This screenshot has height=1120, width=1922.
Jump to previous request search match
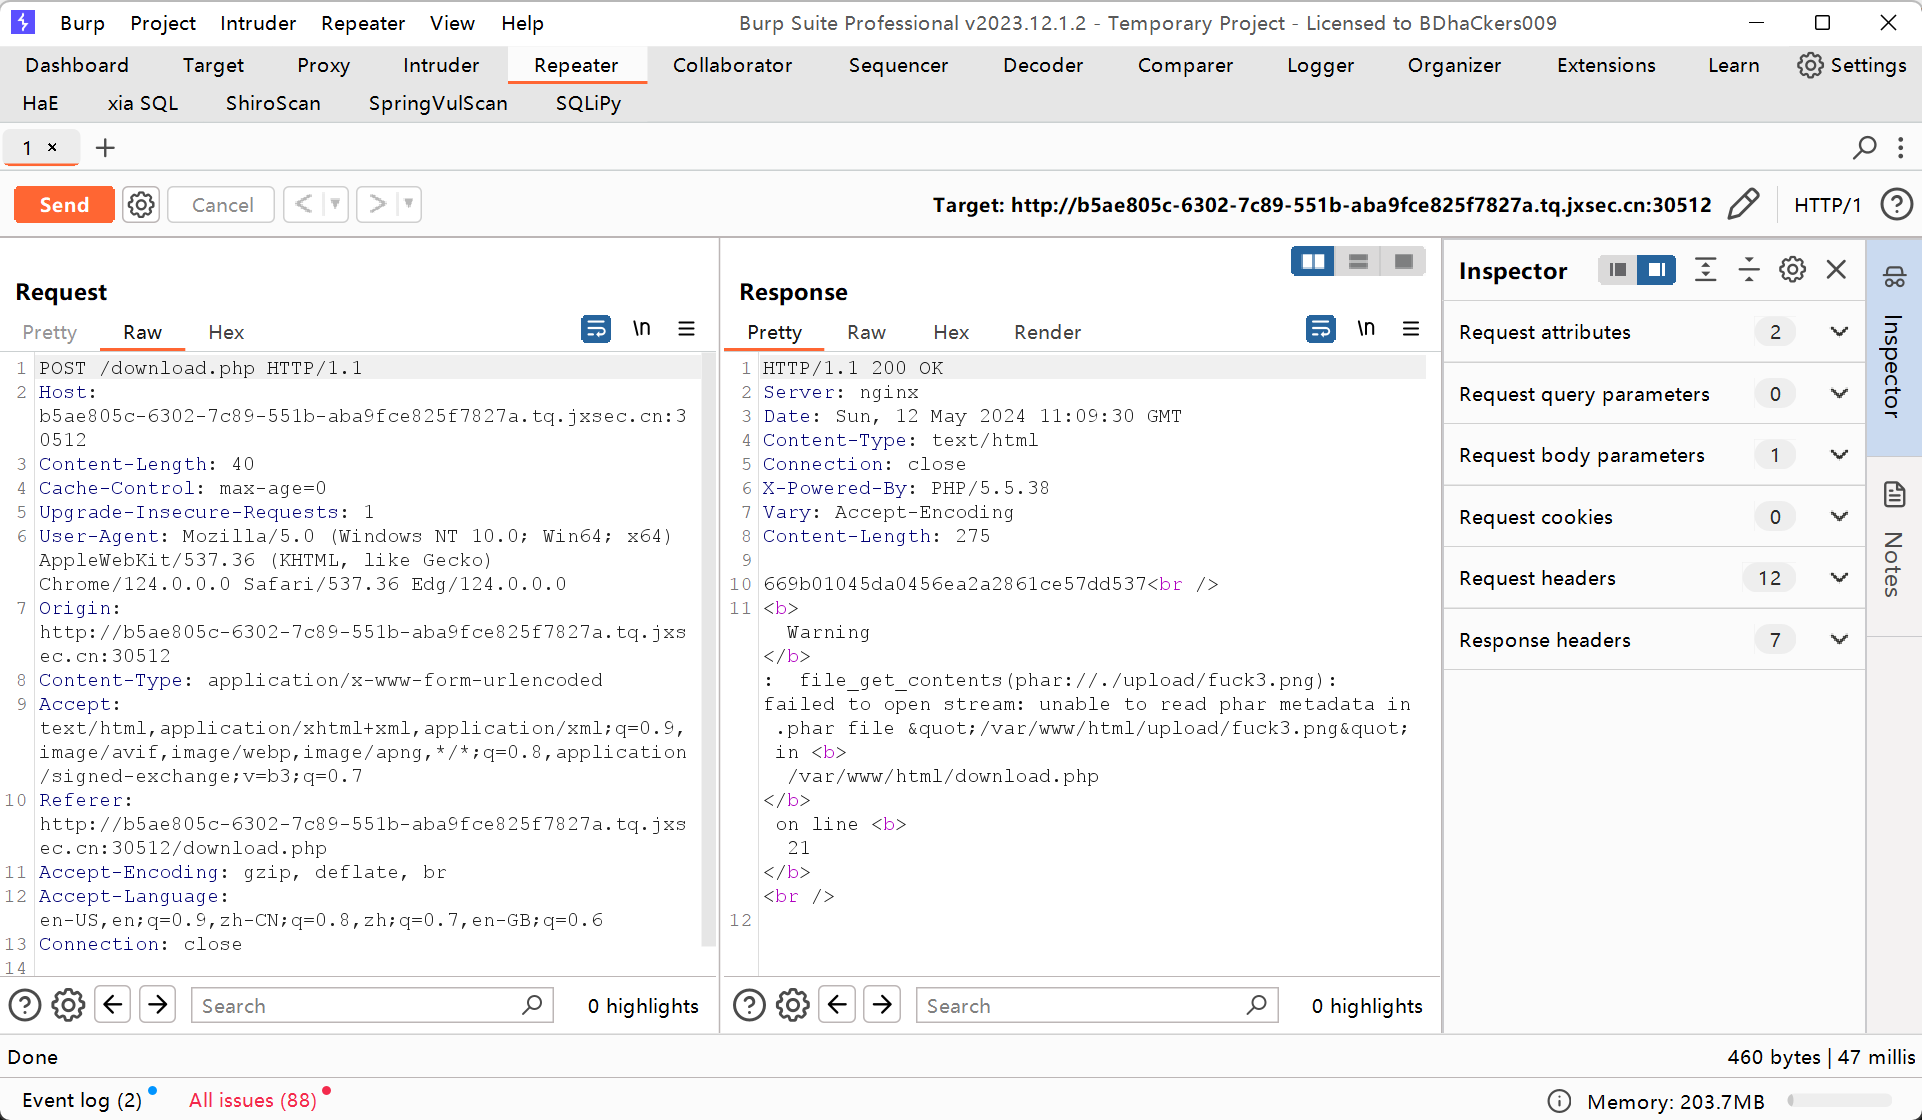113,1004
